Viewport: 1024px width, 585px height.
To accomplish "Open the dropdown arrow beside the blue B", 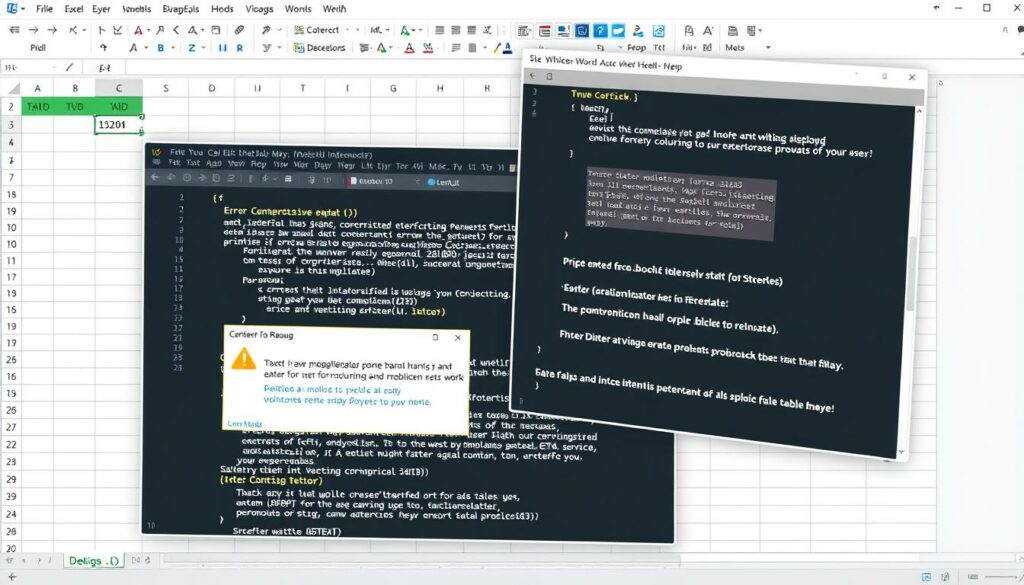I will [172, 48].
